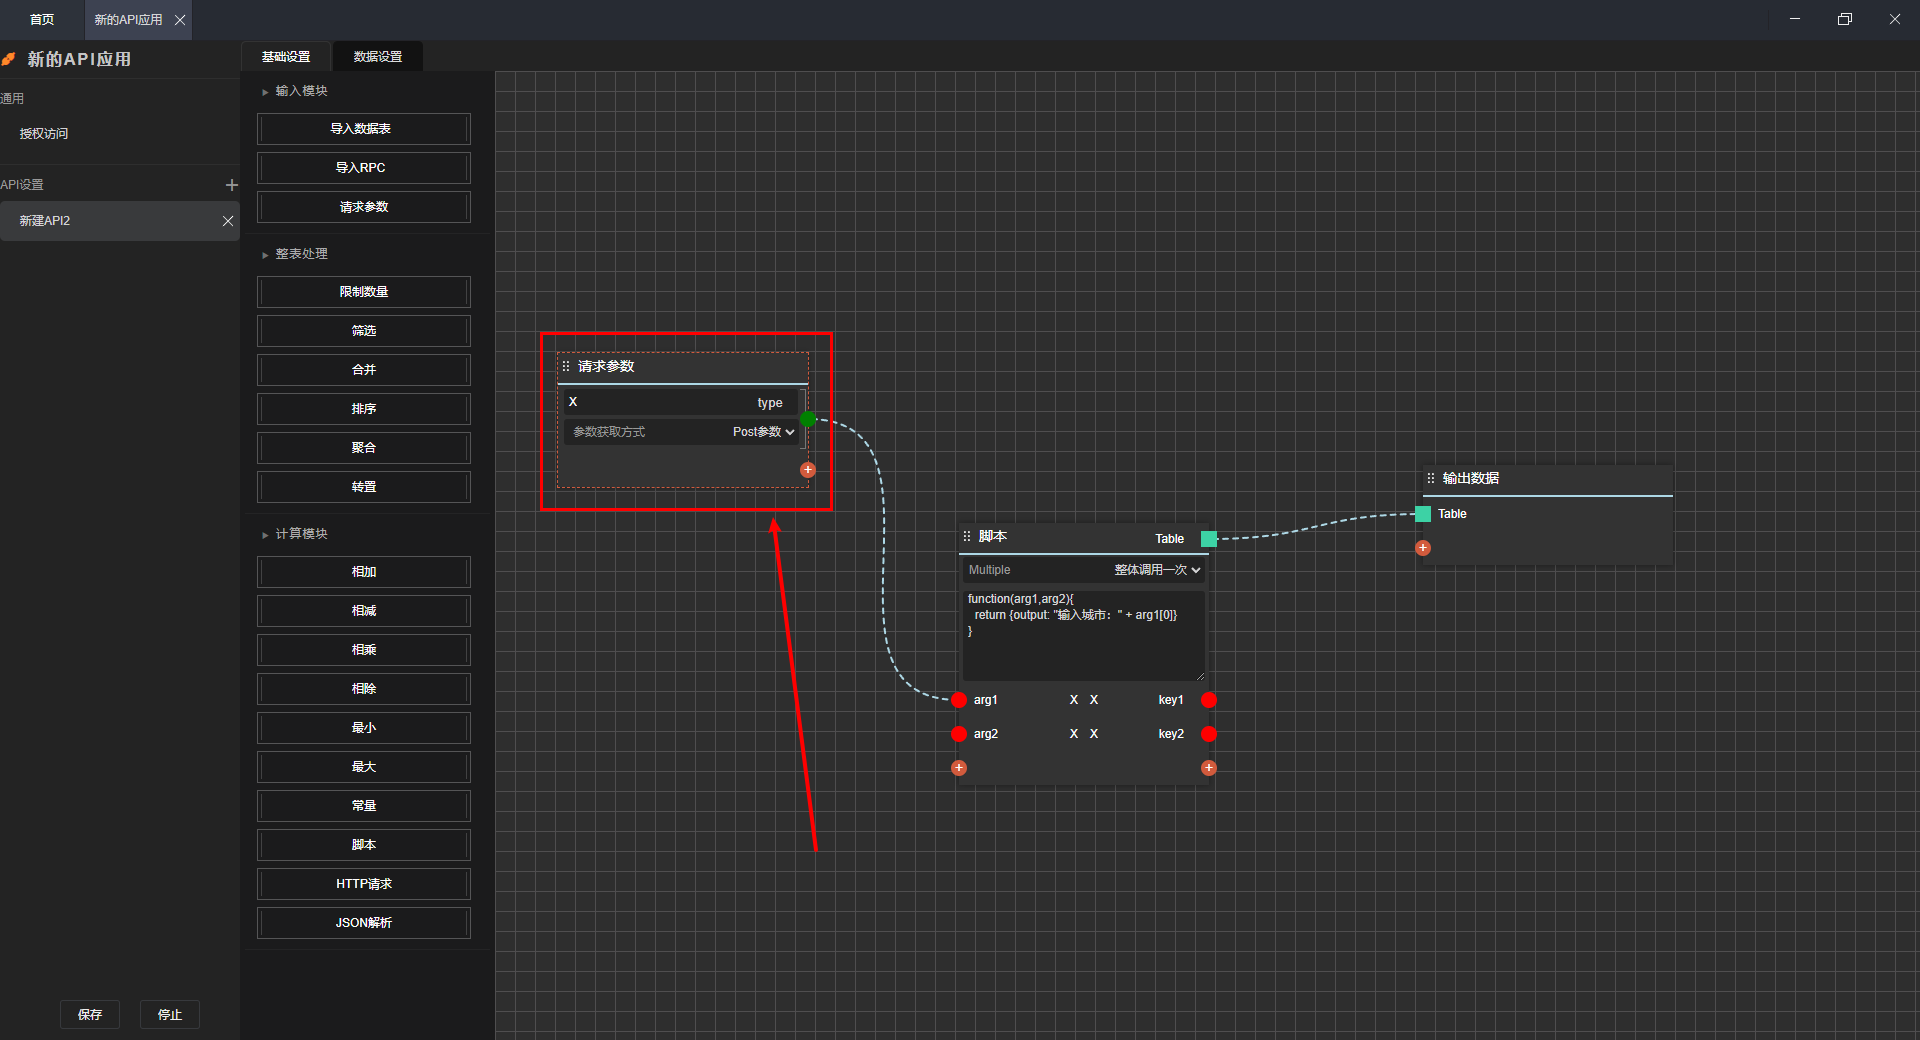Click the red arg1 input port
Image resolution: width=1920 pixels, height=1040 pixels.
[959, 700]
